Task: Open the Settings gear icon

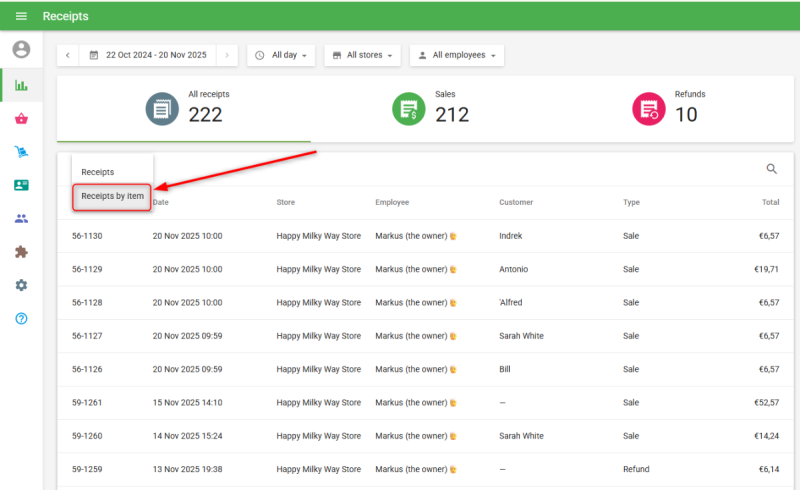Action: pos(21,285)
